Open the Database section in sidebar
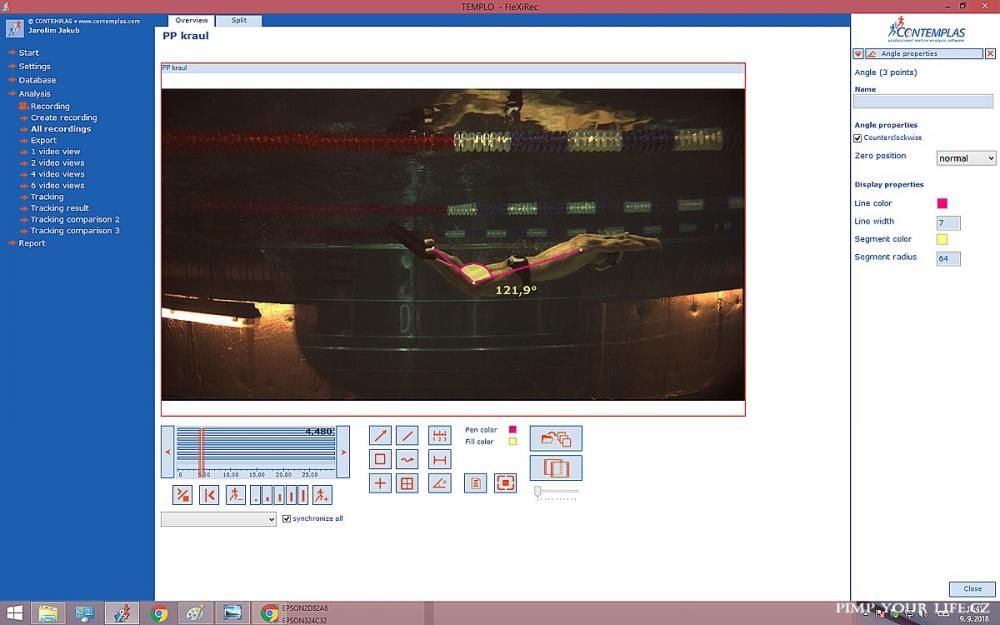 point(37,80)
